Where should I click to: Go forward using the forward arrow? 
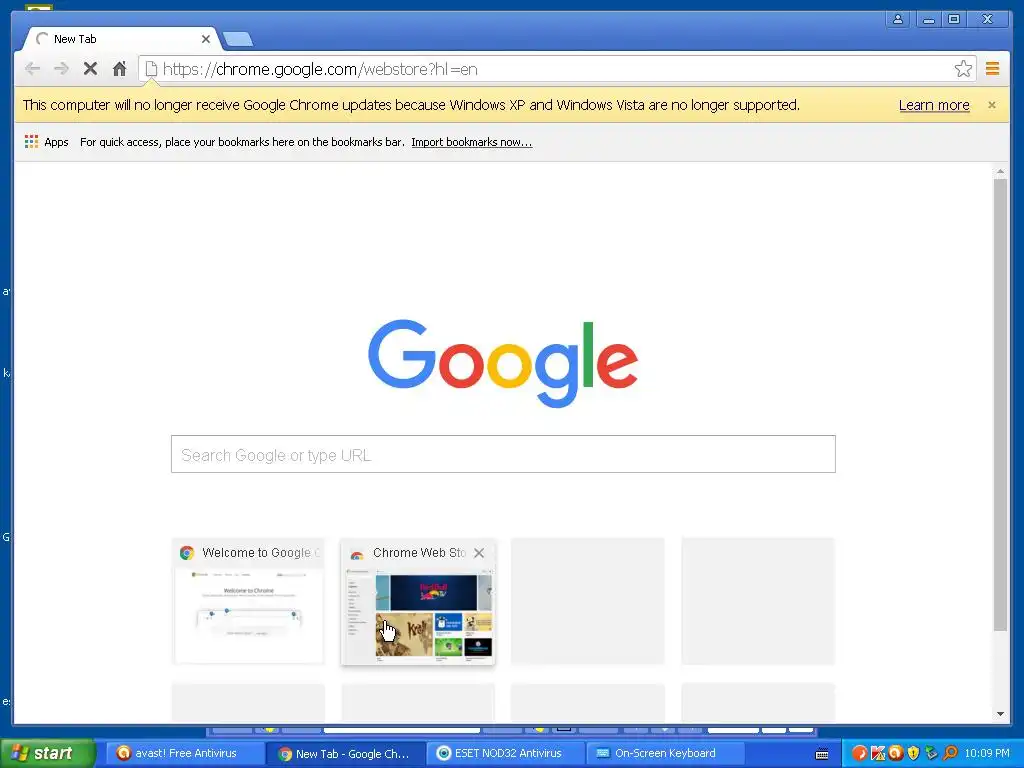pos(61,69)
